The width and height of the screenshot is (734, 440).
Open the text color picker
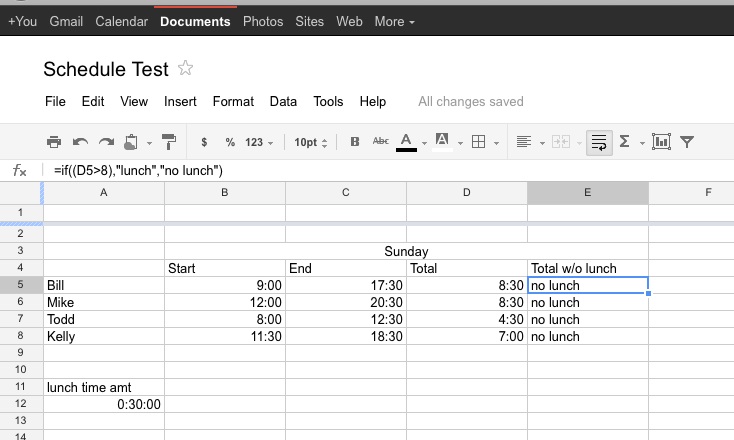pos(407,143)
